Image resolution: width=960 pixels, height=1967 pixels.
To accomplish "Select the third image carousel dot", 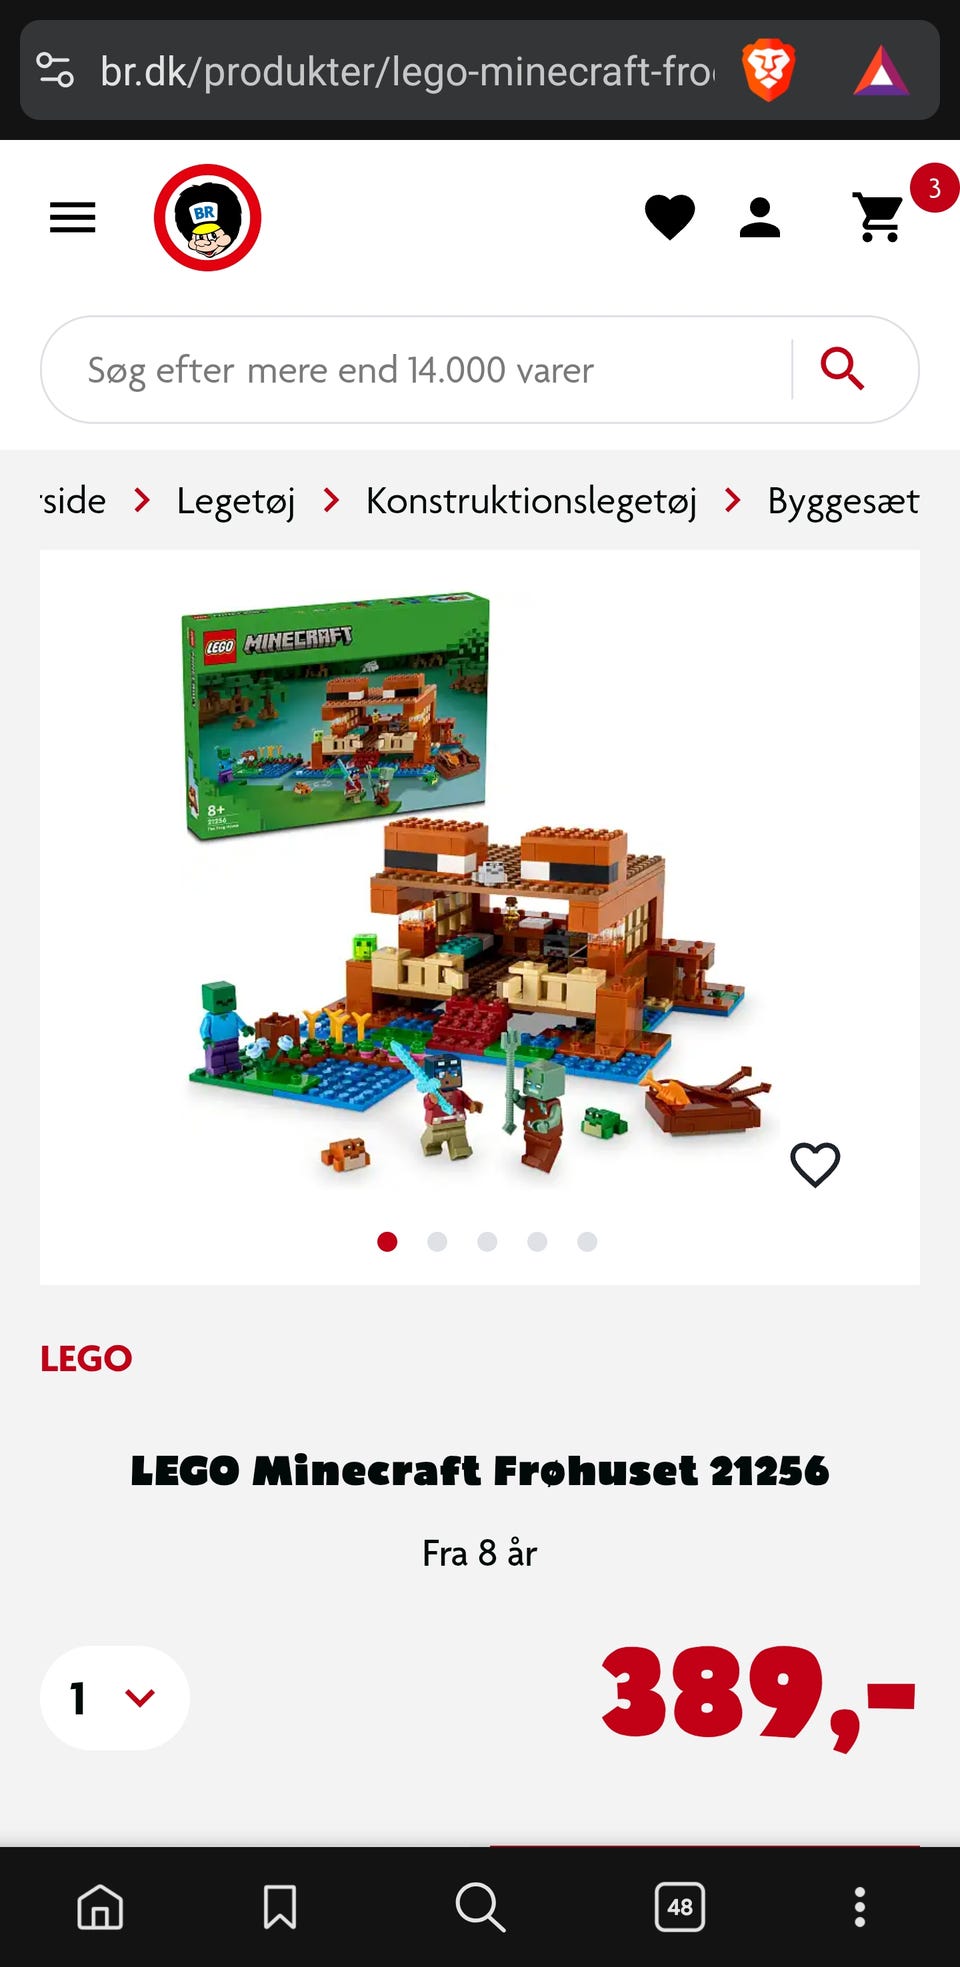I will point(487,1241).
